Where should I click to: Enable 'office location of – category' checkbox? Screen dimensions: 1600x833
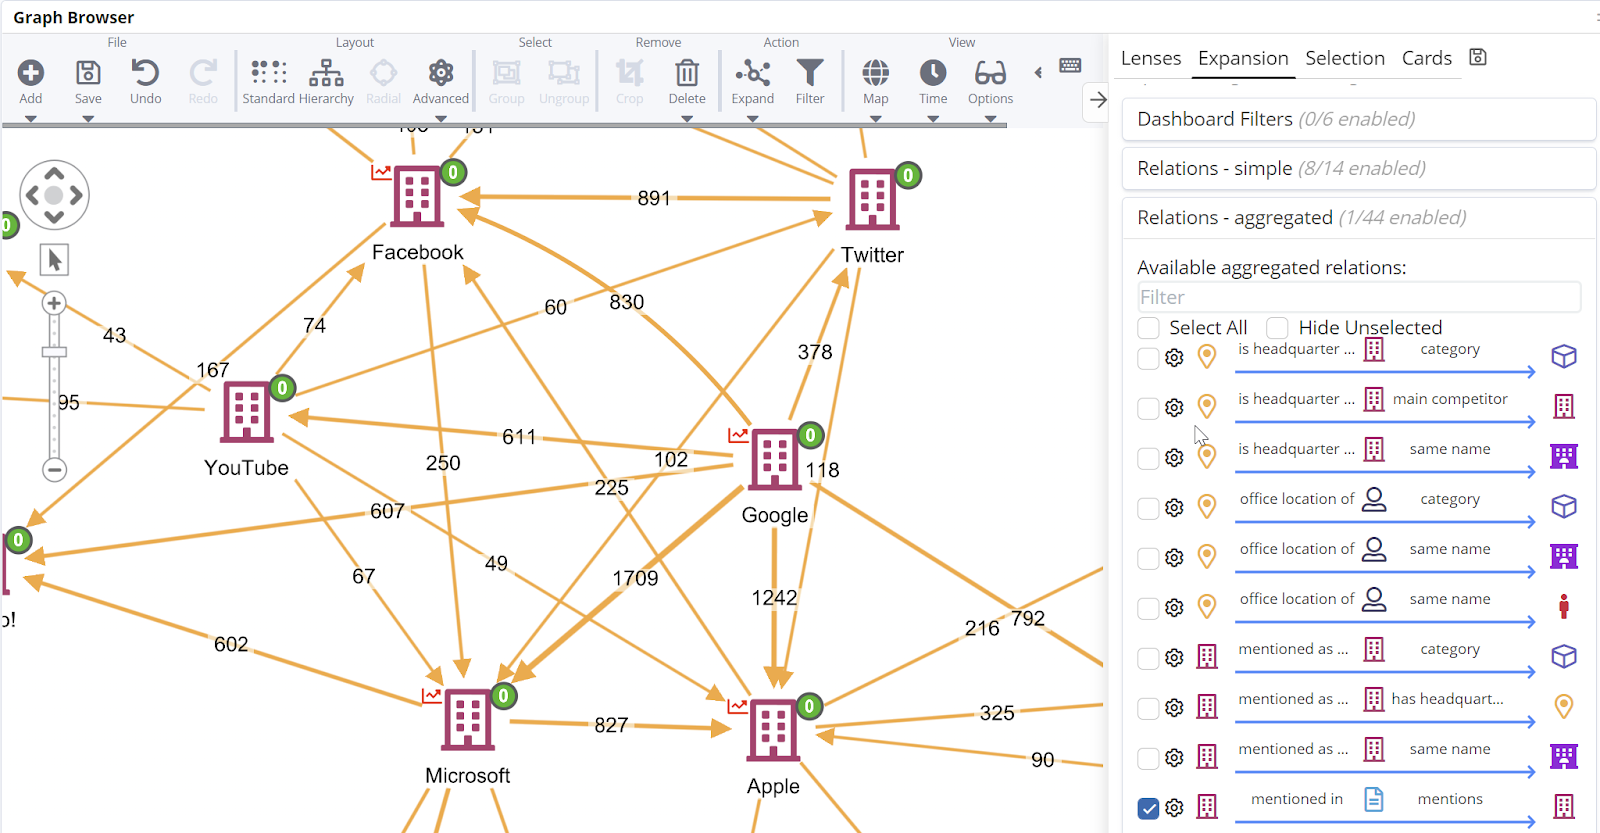point(1148,508)
